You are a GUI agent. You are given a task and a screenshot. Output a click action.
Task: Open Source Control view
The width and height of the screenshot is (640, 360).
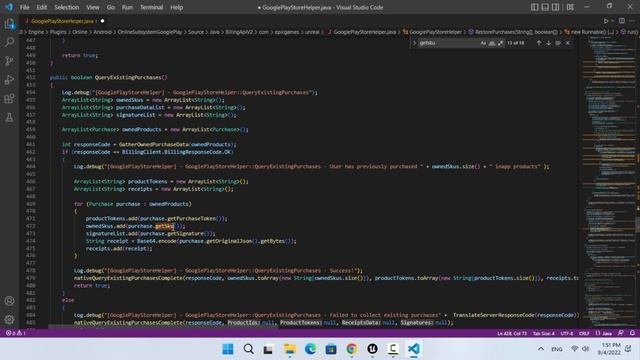pyautogui.click(x=9, y=61)
